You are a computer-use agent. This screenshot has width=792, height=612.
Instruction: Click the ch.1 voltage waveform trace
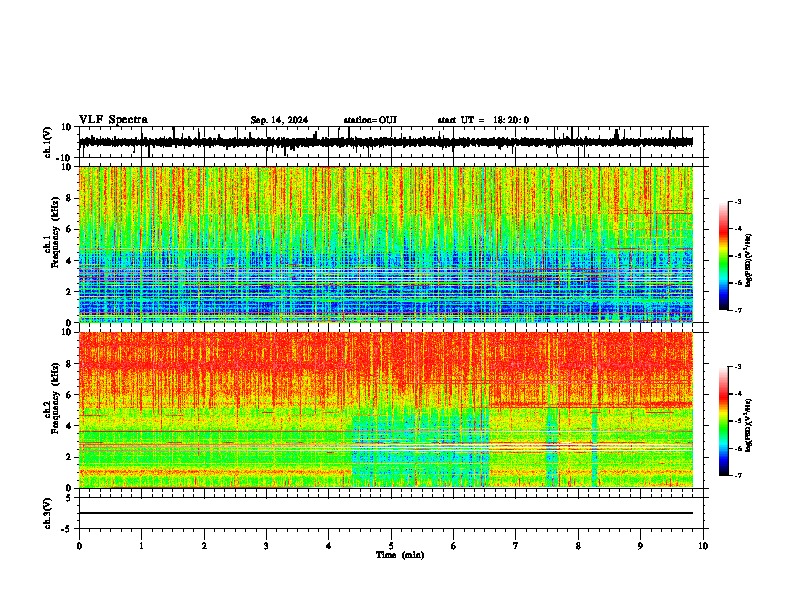point(386,142)
